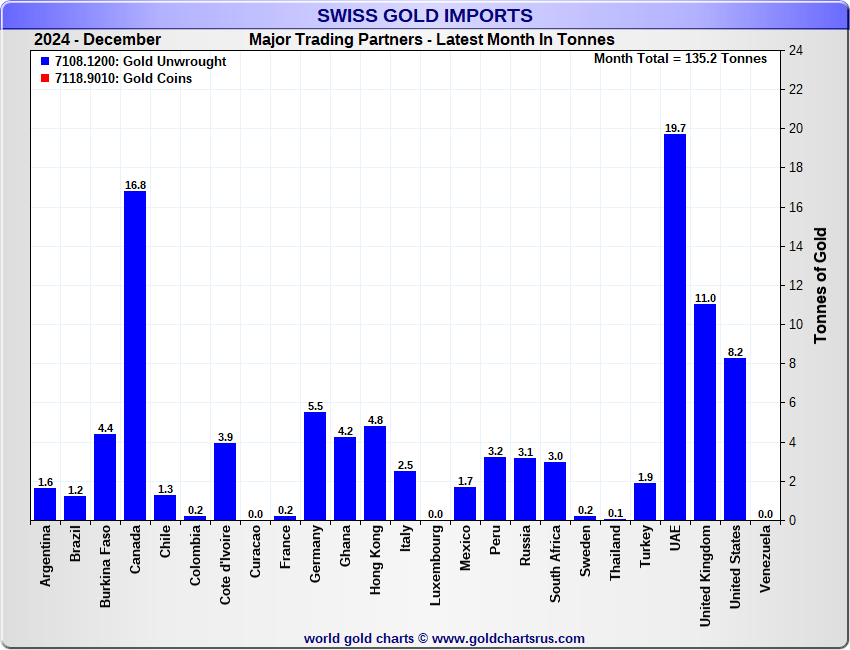This screenshot has height=650, width=850.
Task: Click the Major Trading Partners subtitle
Action: 432,40
